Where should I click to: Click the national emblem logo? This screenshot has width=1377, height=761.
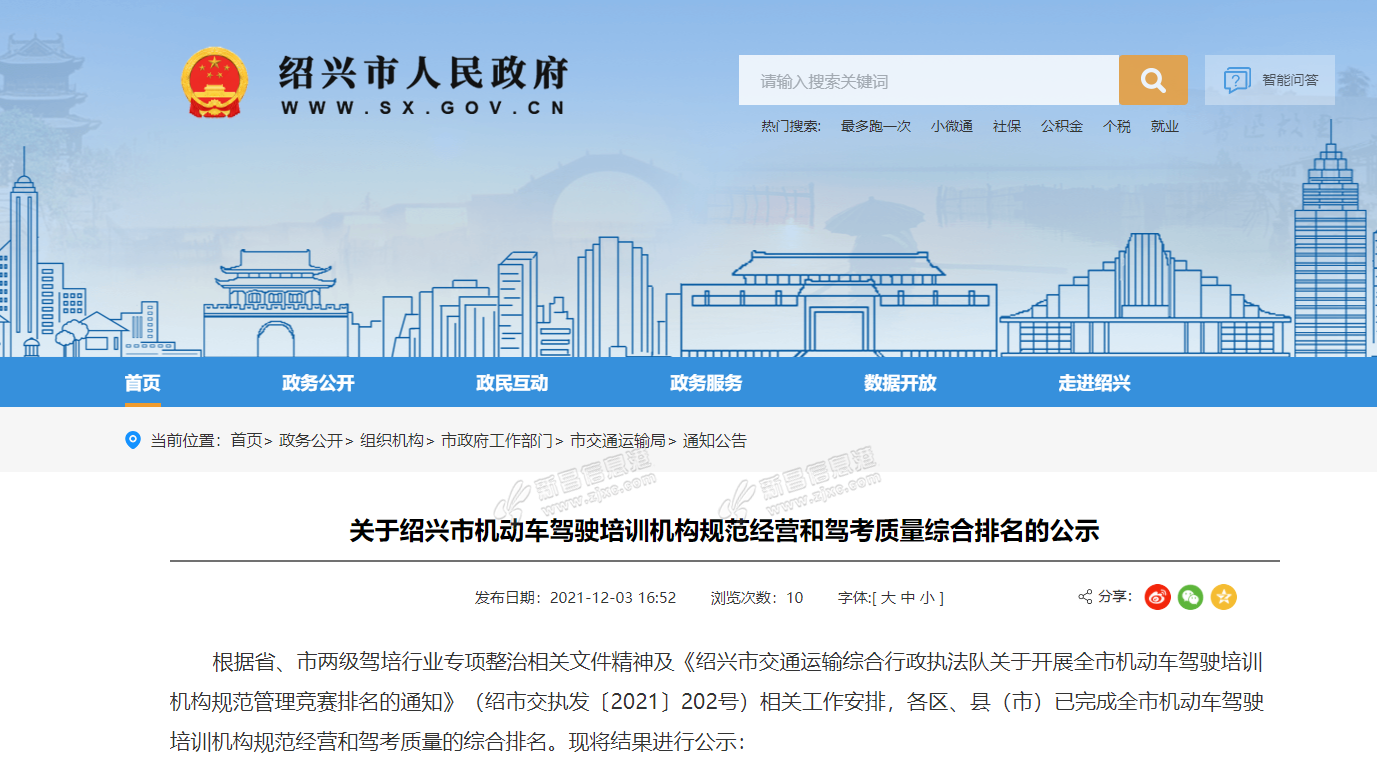click(x=214, y=82)
